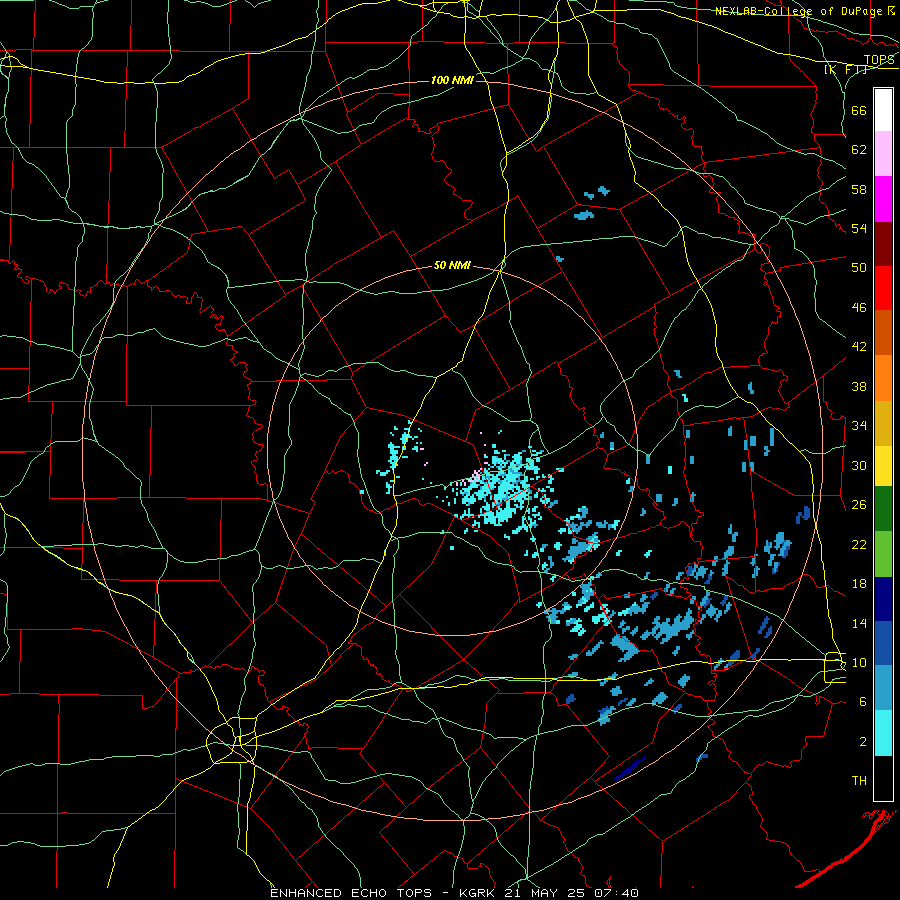This screenshot has height=900, width=900.
Task: Click the cyan legend swatch near 2
Action: pyautogui.click(x=883, y=733)
